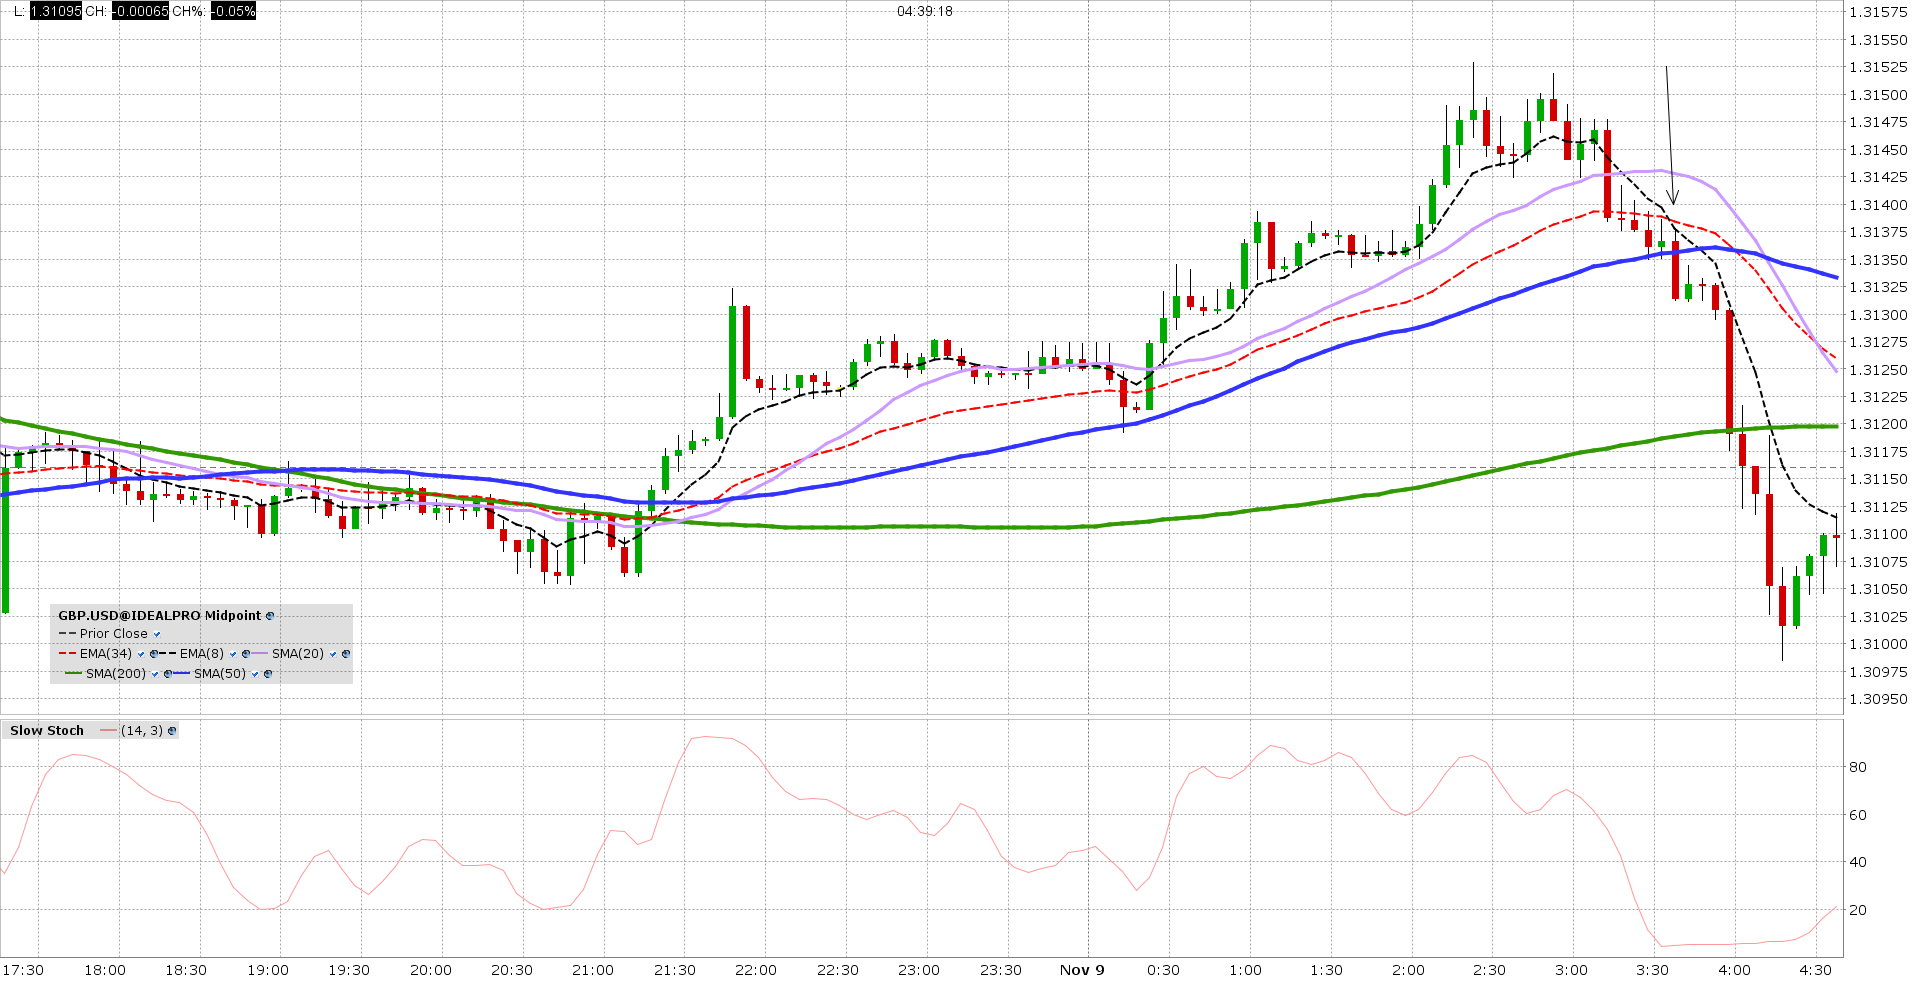The width and height of the screenshot is (1916, 985).
Task: Click the SMA(200) legend label
Action: pyautogui.click(x=116, y=674)
